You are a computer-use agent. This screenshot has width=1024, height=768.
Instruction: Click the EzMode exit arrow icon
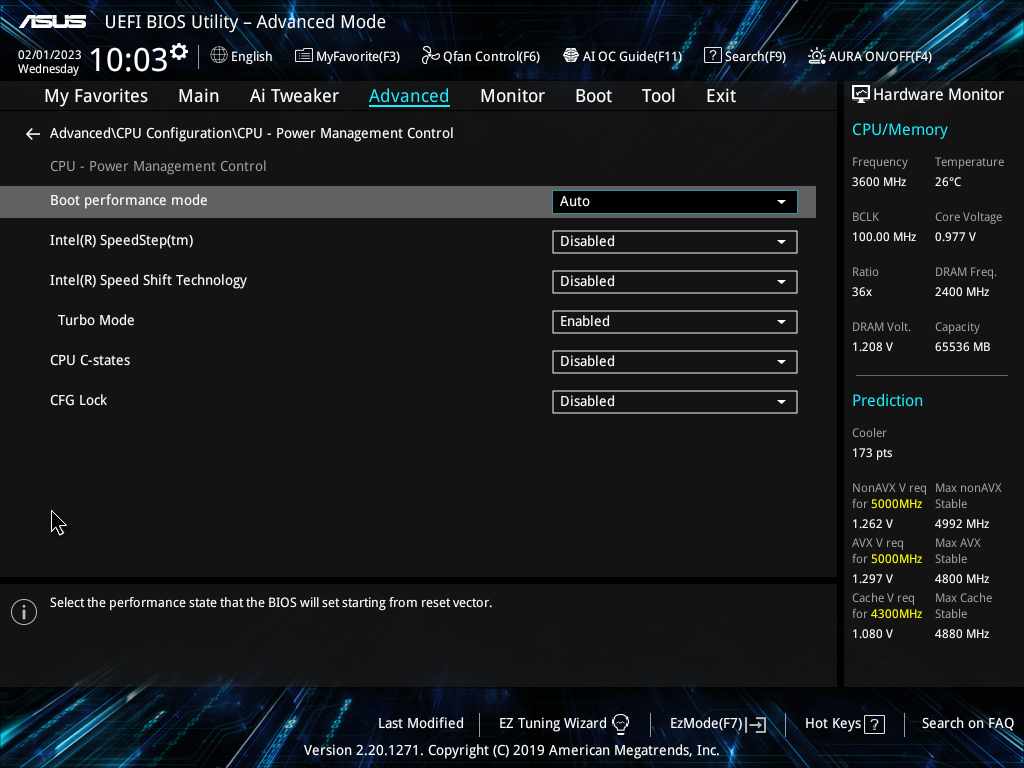tap(756, 724)
